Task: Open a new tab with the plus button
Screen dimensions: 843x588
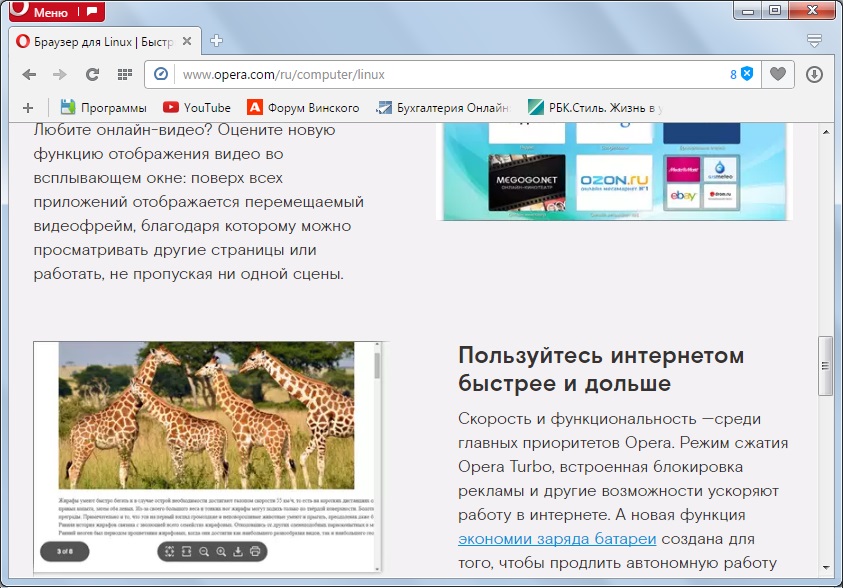Action: [216, 41]
